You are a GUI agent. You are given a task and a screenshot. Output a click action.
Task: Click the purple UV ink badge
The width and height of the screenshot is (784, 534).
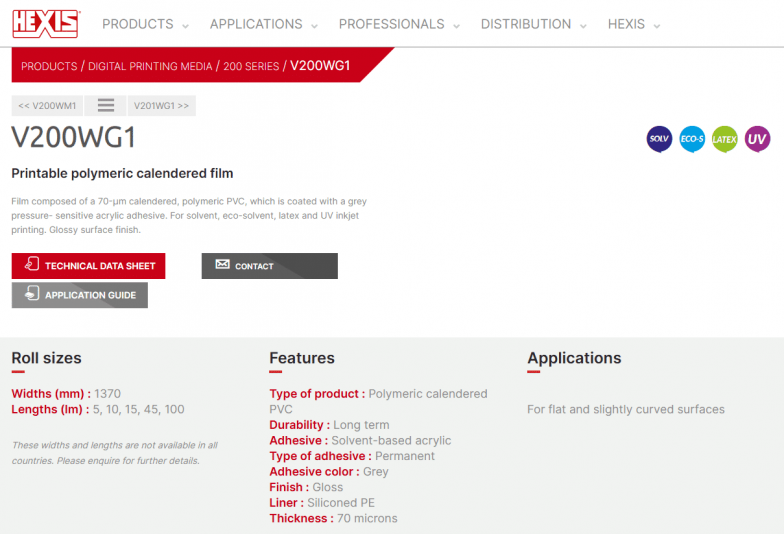tap(758, 139)
